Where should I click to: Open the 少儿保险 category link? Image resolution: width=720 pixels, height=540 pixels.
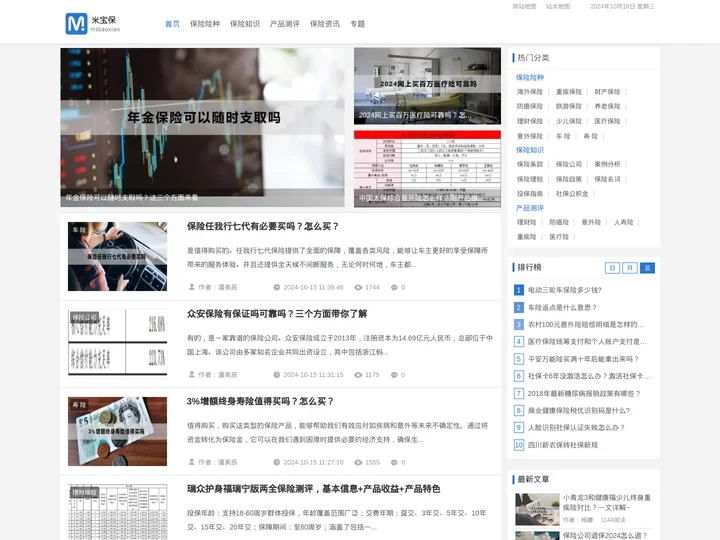click(x=568, y=121)
